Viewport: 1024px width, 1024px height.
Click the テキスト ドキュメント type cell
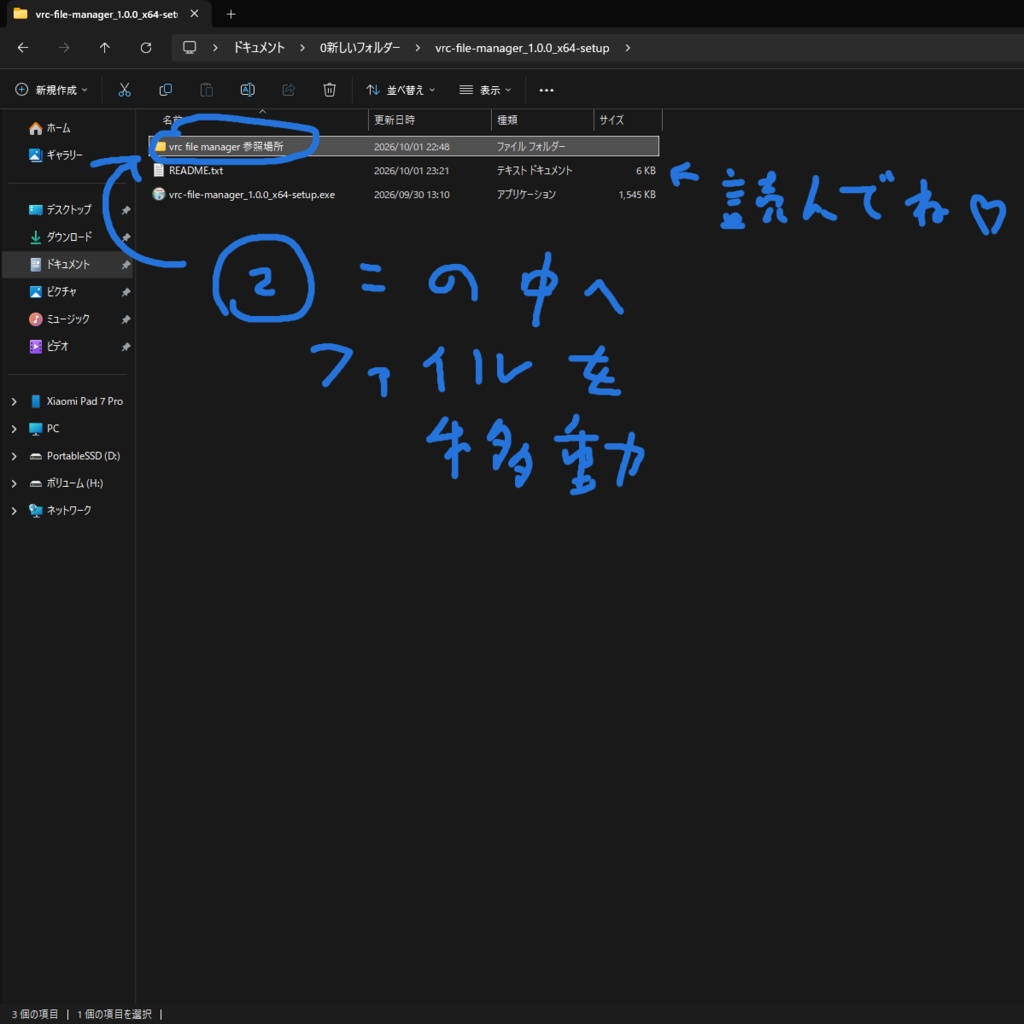click(534, 170)
